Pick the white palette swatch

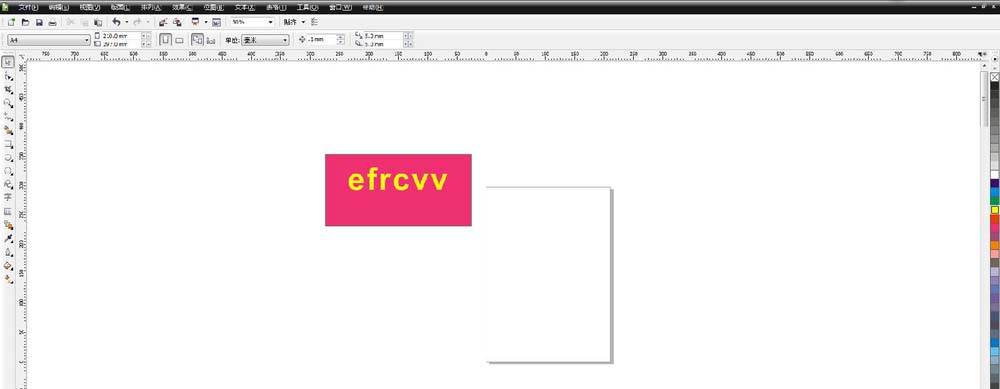coord(994,175)
